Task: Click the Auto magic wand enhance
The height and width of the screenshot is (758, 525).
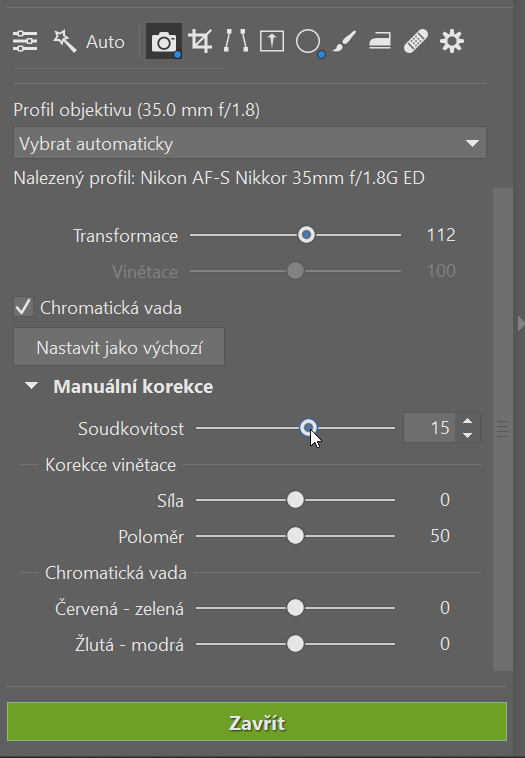Action: [x=89, y=42]
